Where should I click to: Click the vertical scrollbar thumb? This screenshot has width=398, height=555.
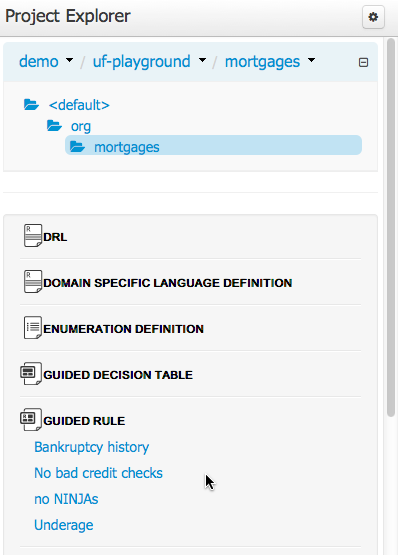[x=391, y=228]
